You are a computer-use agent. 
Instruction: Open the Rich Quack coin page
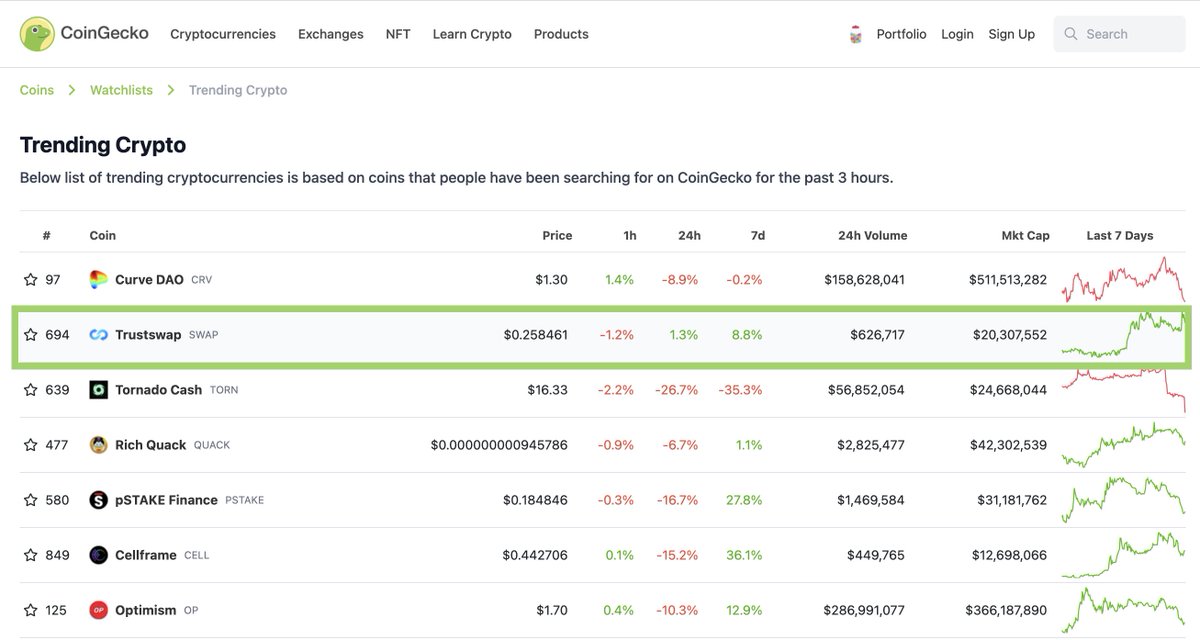coord(150,445)
